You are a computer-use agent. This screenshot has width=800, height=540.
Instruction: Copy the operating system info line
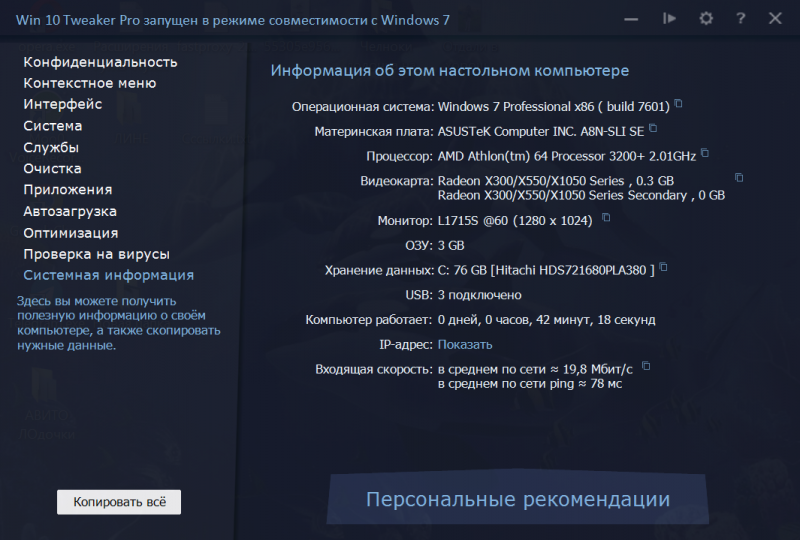678,104
